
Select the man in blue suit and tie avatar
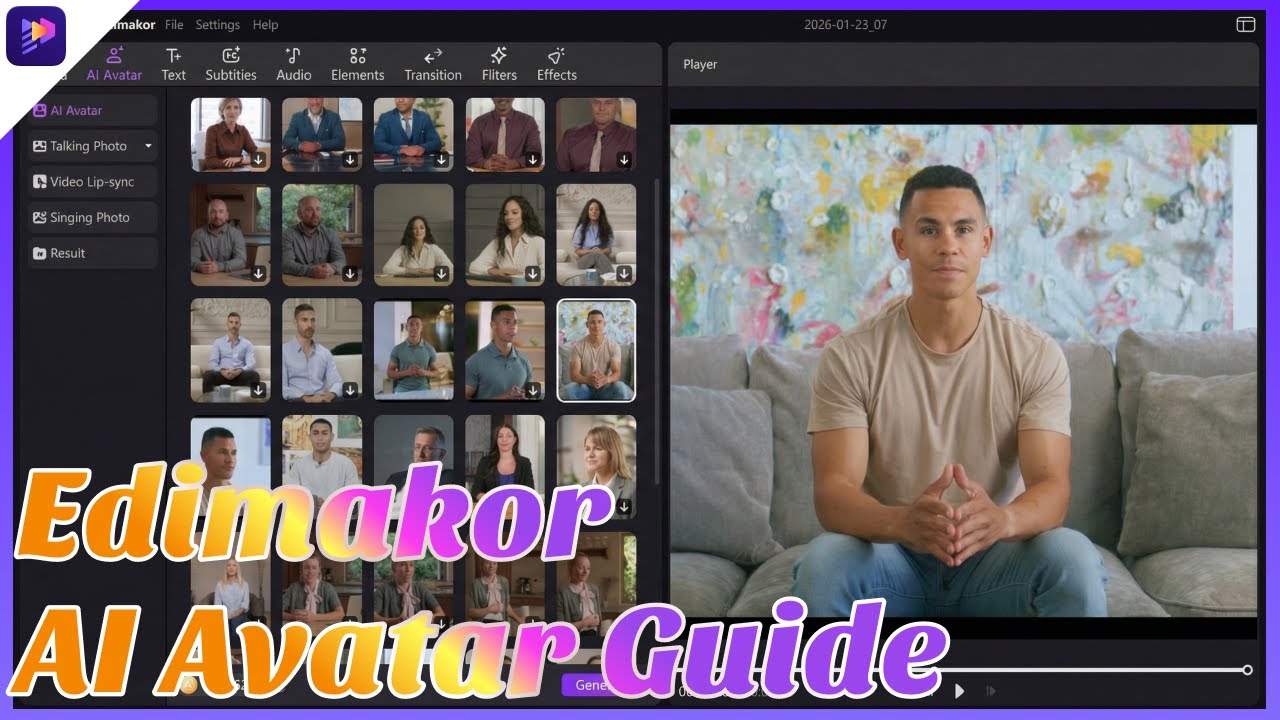[414, 133]
